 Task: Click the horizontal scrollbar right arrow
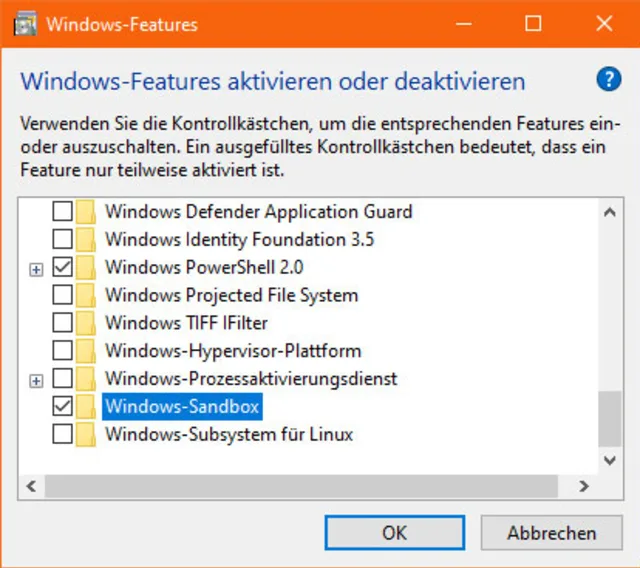click(585, 486)
